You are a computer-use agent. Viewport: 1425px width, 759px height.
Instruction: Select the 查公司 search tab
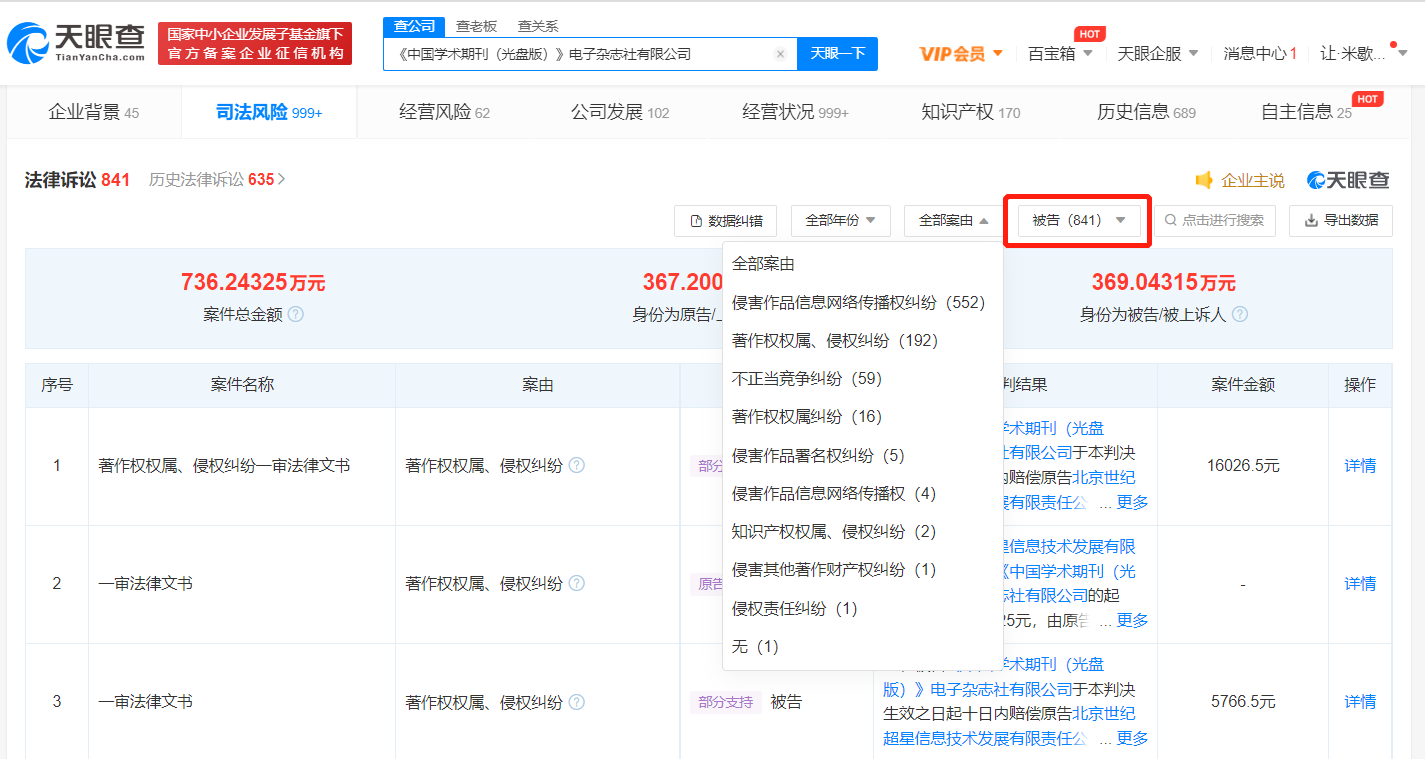point(414,27)
